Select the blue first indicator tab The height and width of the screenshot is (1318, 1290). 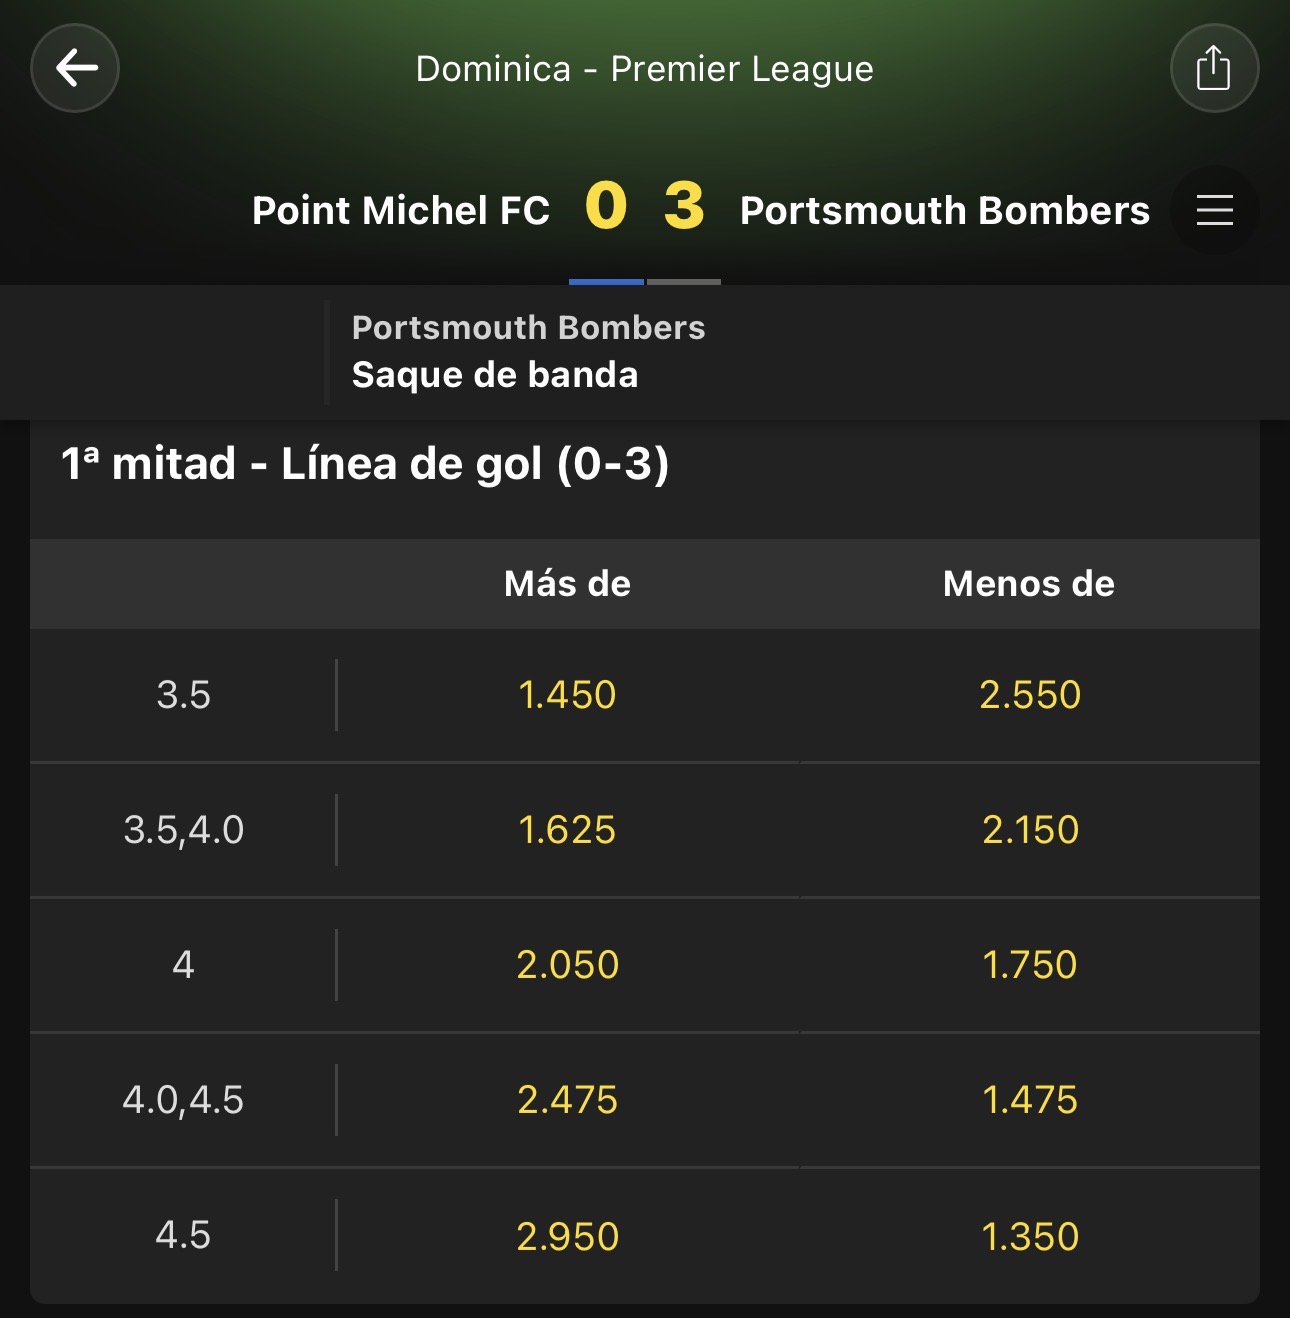click(x=606, y=282)
